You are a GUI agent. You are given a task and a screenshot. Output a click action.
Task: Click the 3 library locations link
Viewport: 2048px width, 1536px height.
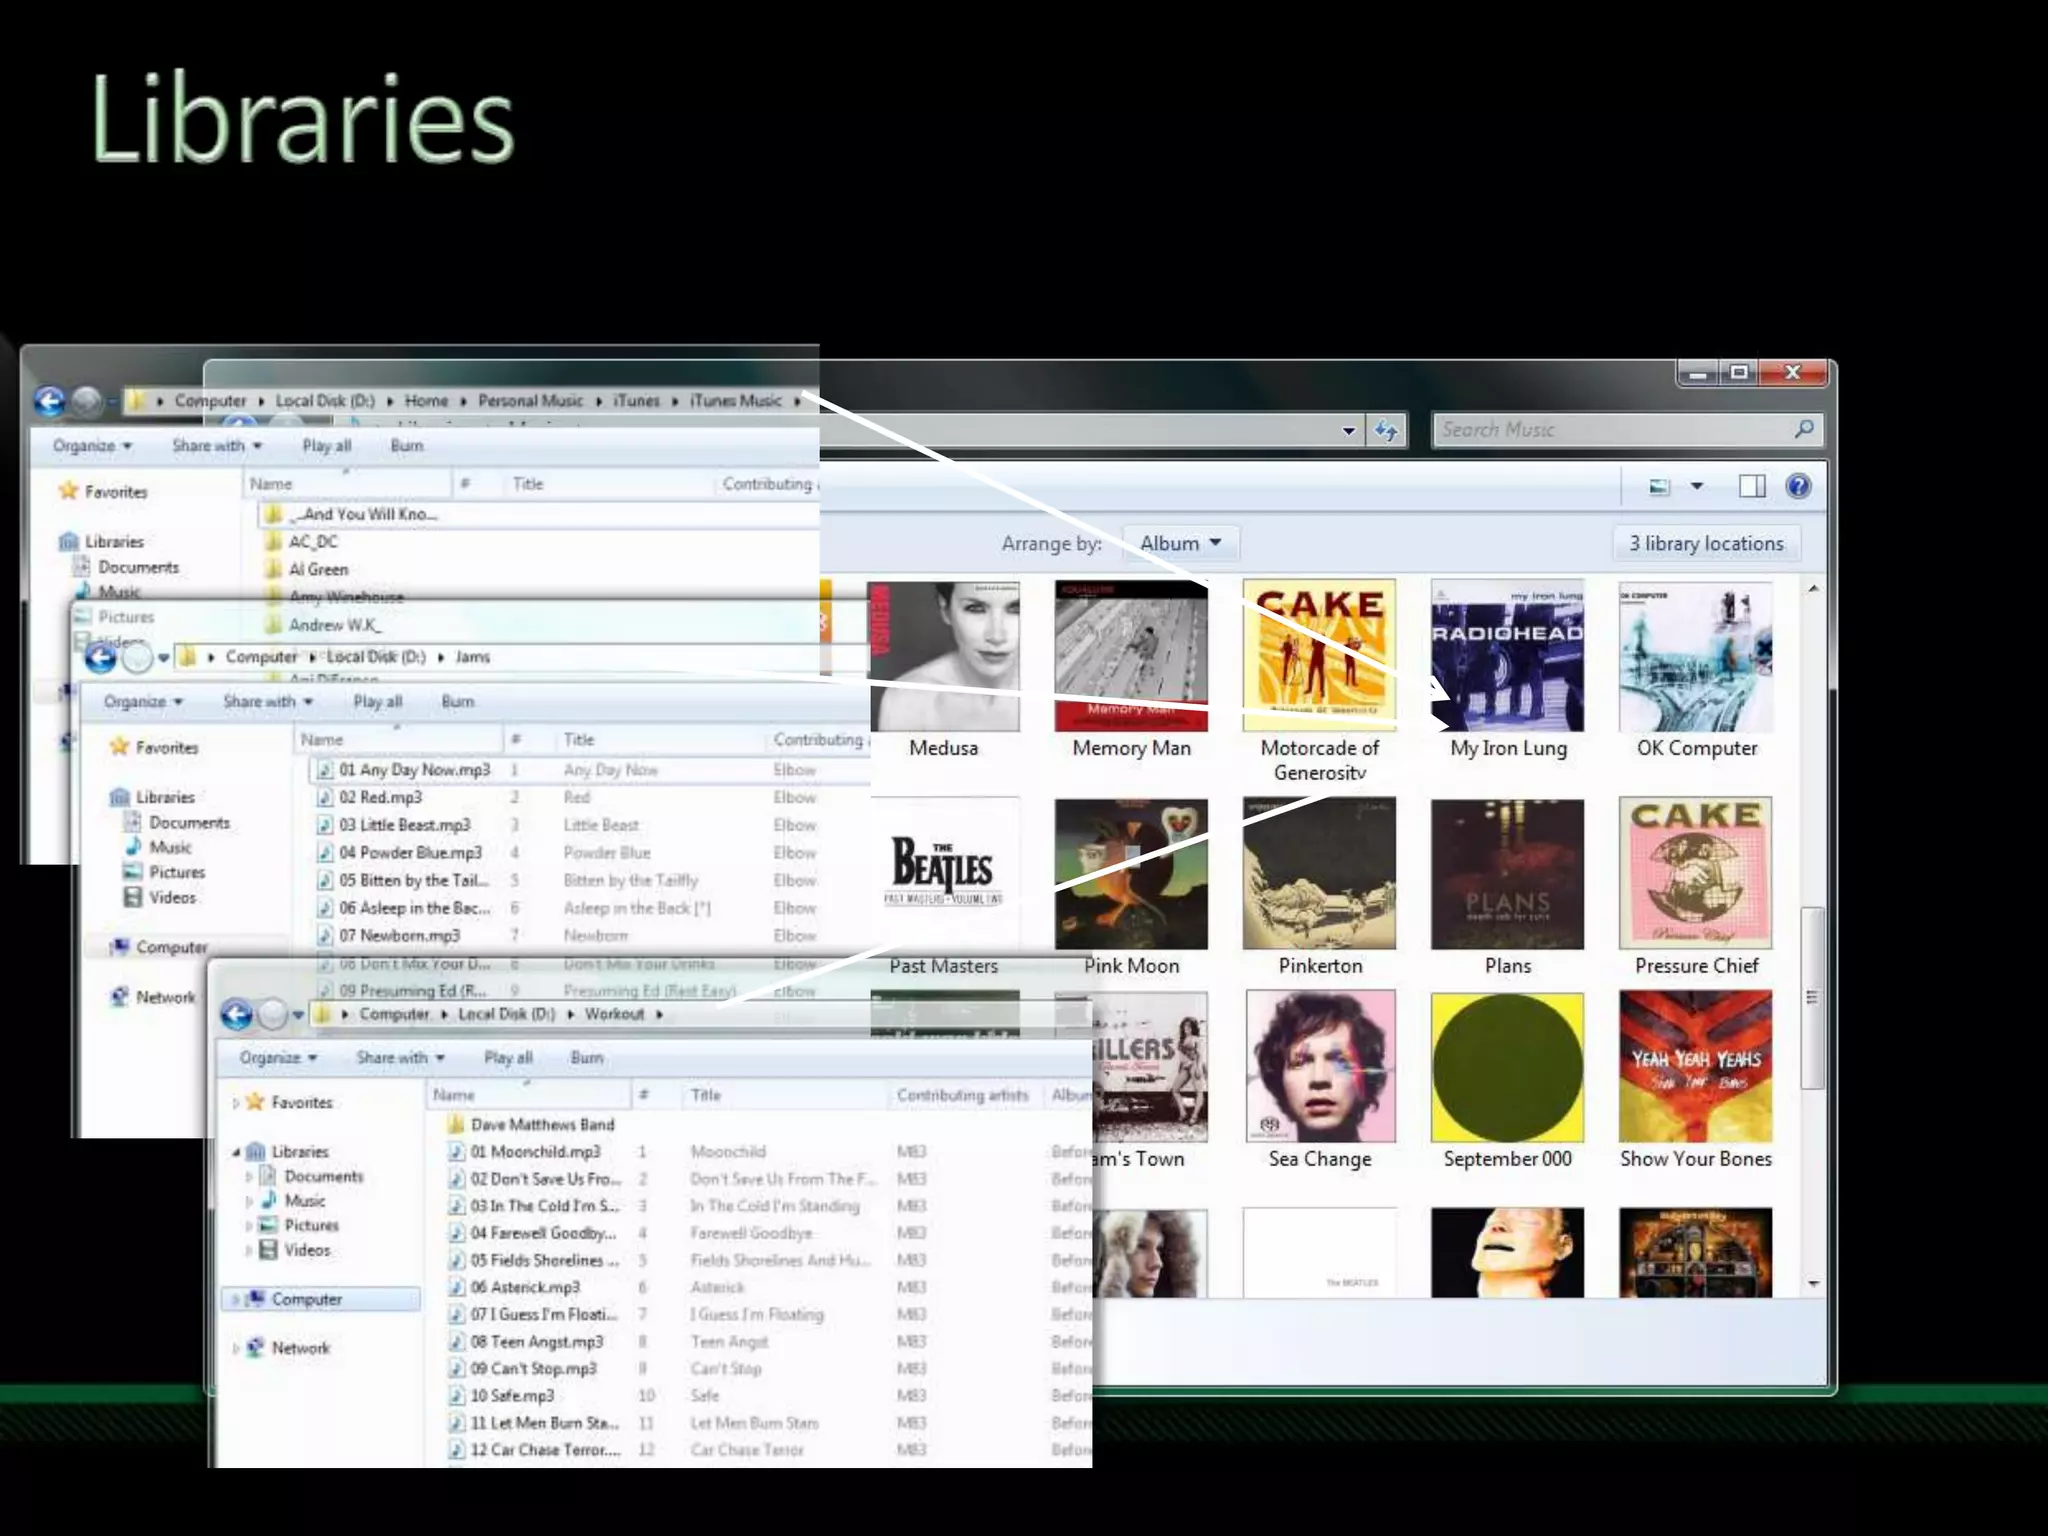click(x=1706, y=543)
